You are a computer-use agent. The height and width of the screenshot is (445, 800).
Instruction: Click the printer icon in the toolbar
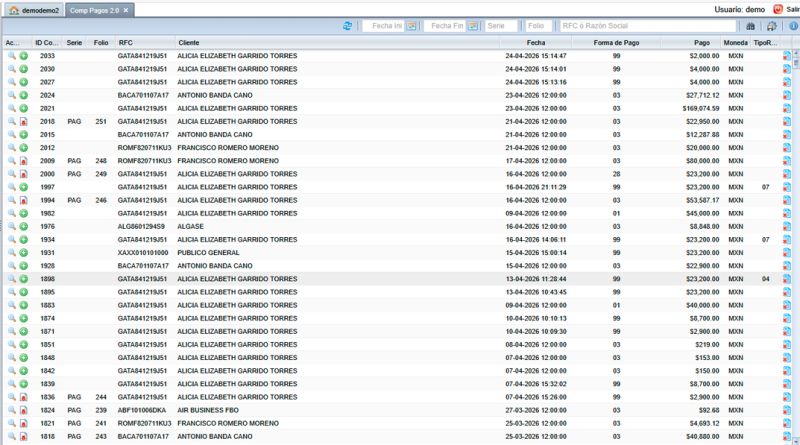pos(771,26)
